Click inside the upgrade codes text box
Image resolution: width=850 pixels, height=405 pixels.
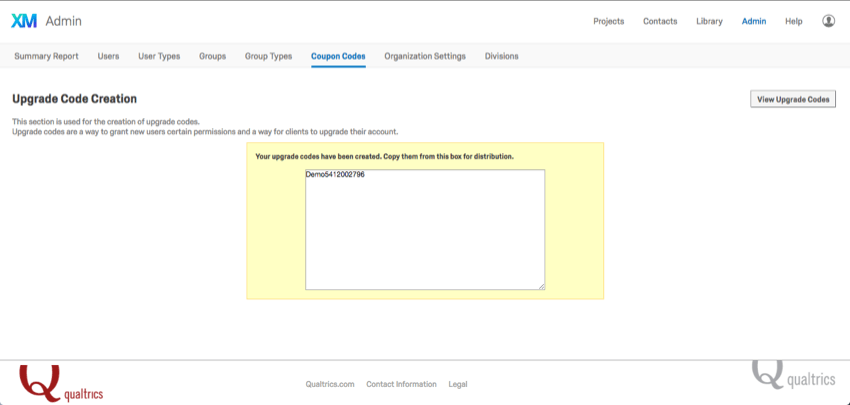[425, 229]
